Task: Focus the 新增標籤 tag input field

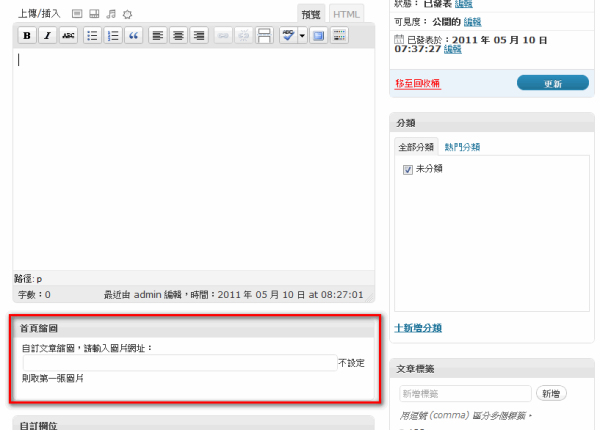Action: (465, 393)
